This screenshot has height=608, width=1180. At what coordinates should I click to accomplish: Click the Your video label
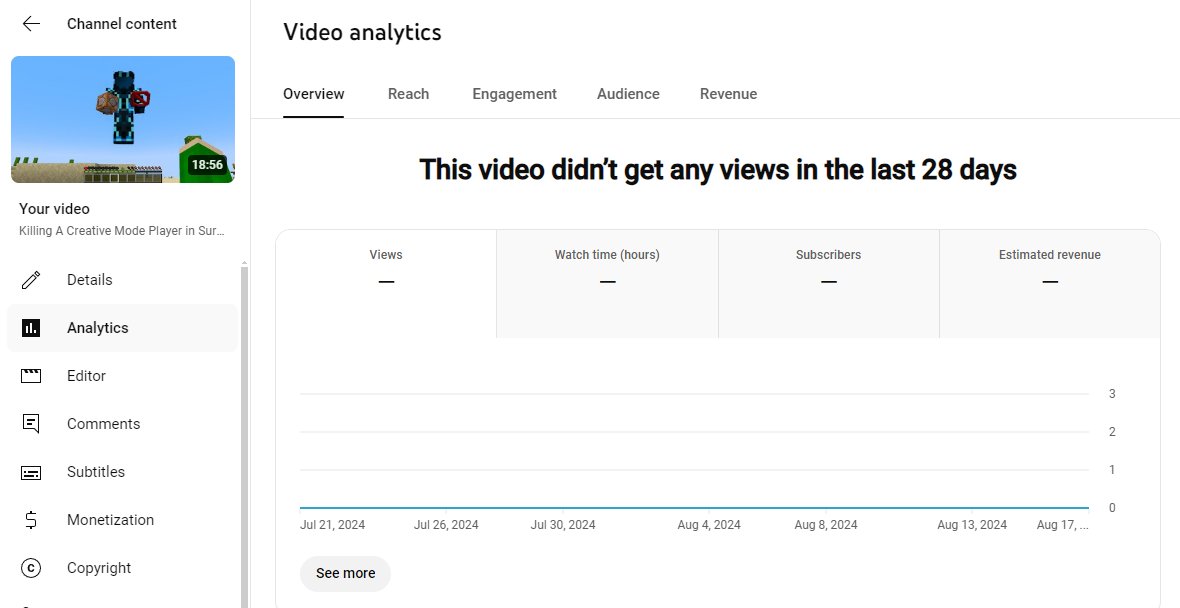click(x=54, y=209)
